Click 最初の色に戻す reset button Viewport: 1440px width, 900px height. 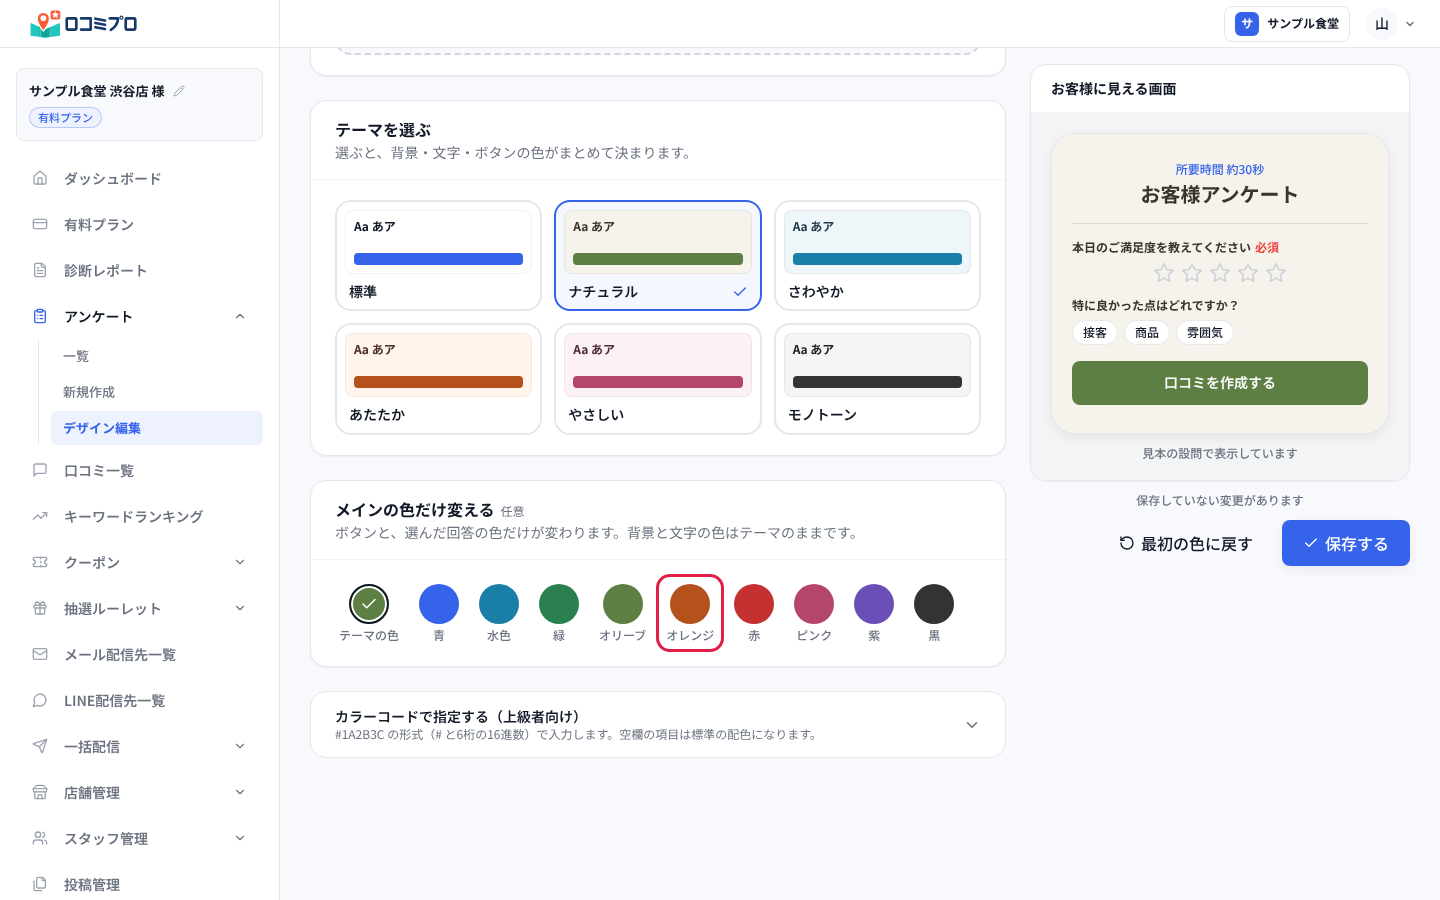(x=1186, y=543)
